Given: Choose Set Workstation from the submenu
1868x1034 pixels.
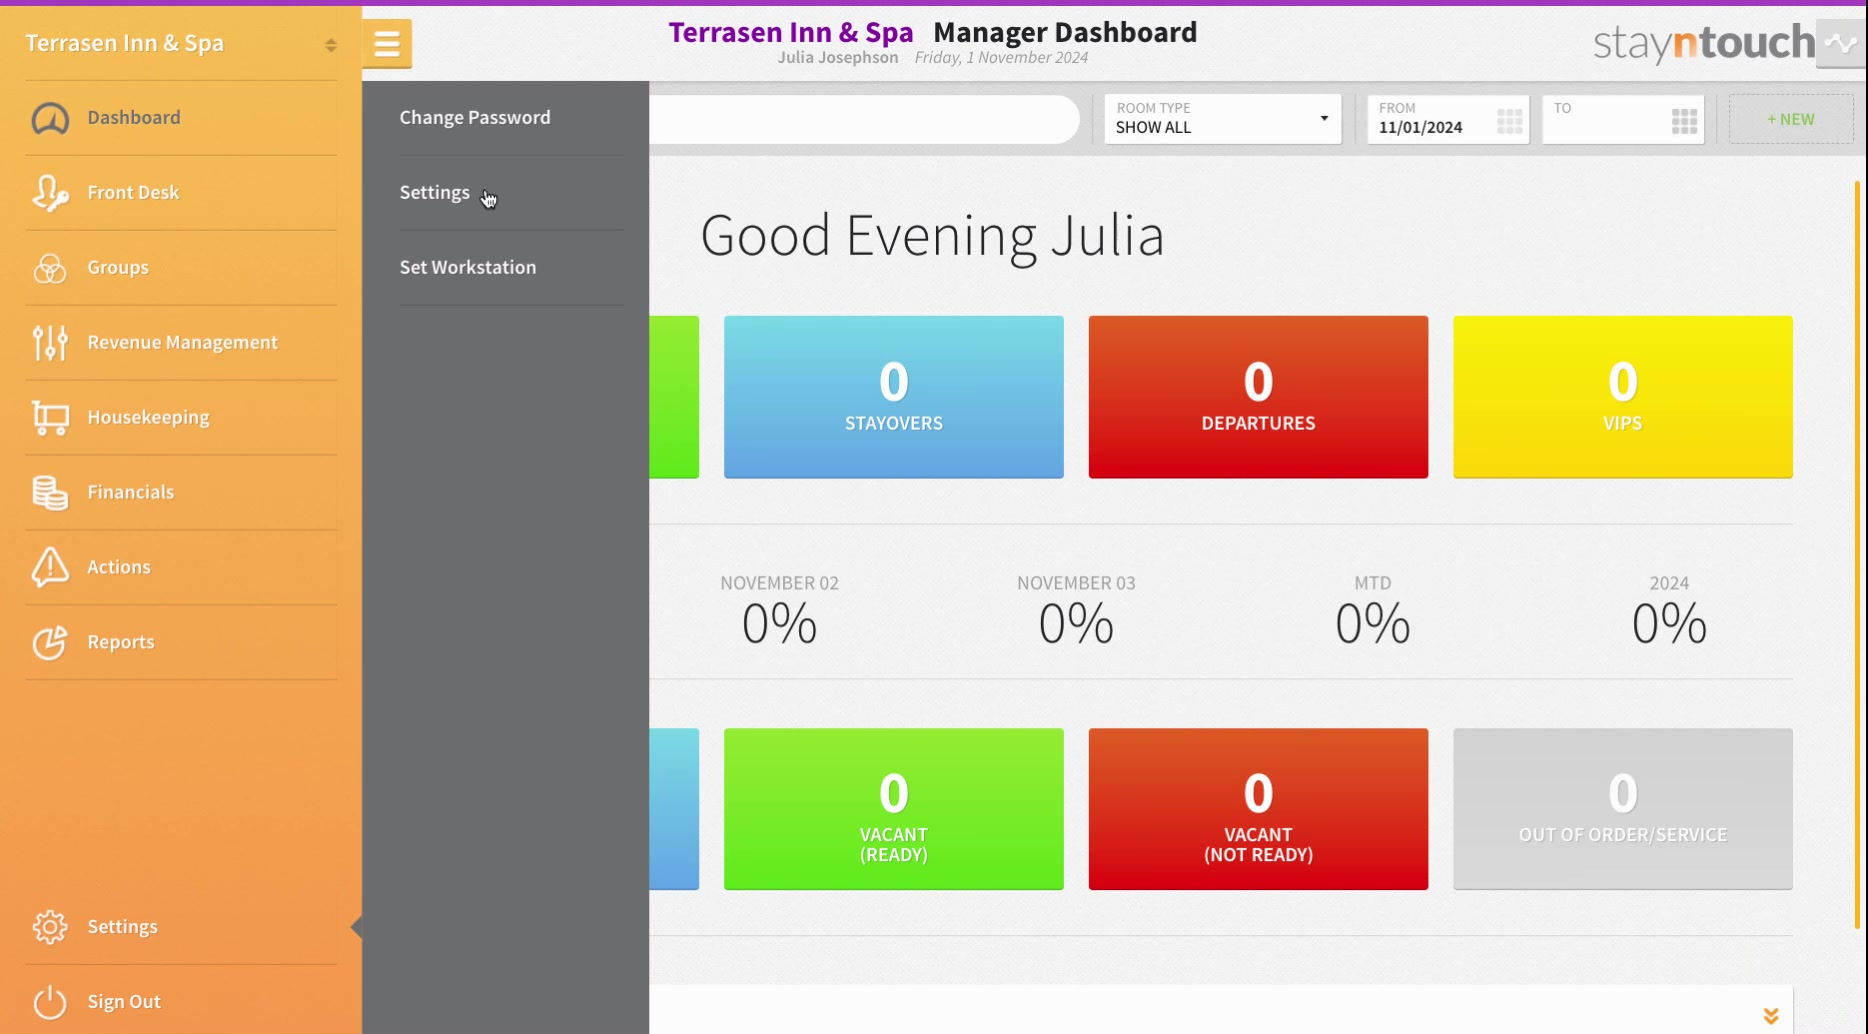Looking at the screenshot, I should [x=468, y=267].
